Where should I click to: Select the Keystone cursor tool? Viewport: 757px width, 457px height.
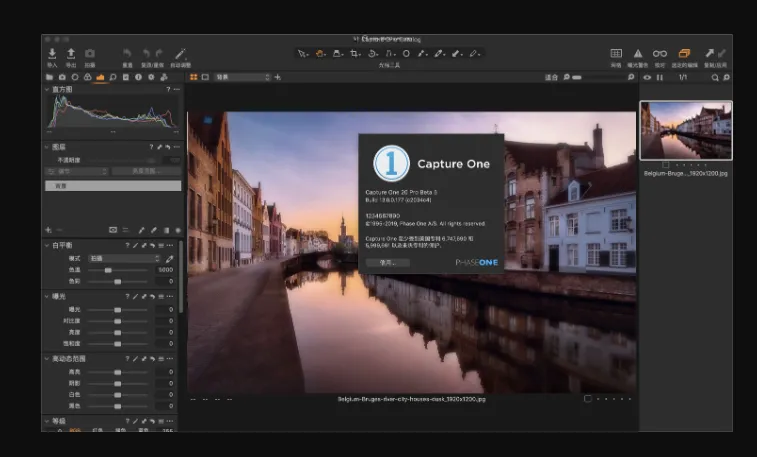(390, 54)
